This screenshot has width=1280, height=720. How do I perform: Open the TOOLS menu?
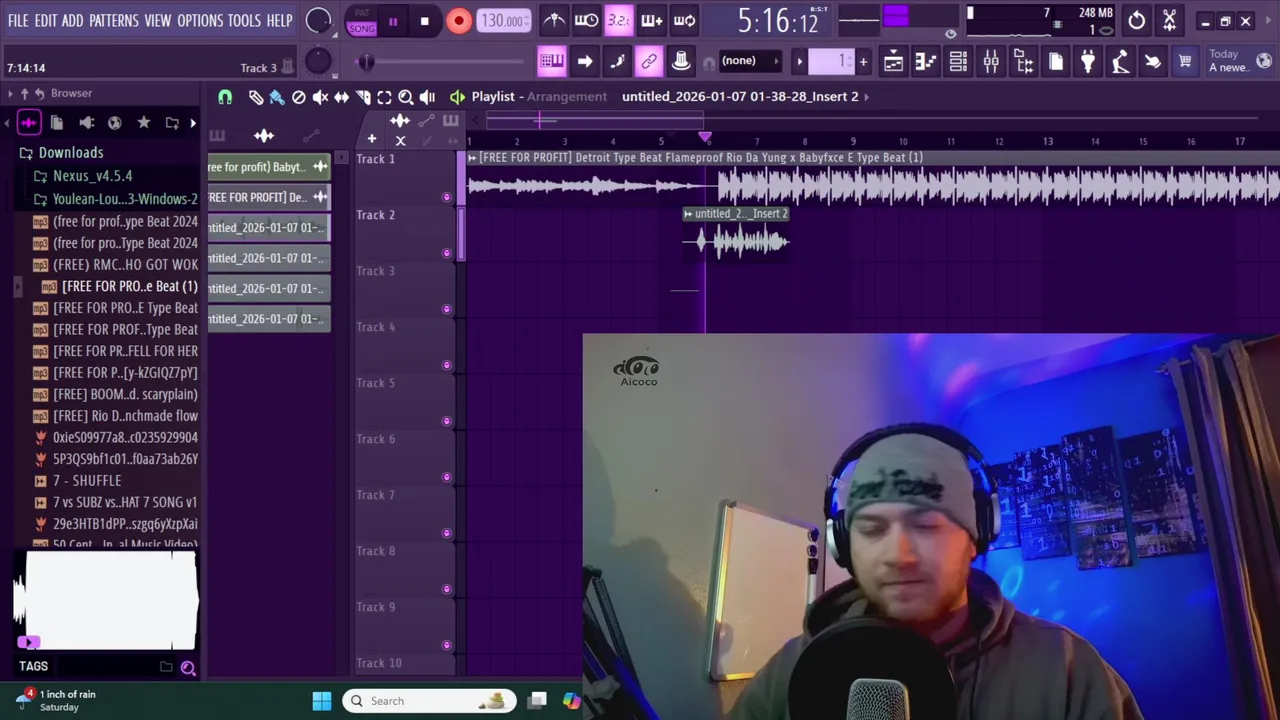(x=244, y=20)
